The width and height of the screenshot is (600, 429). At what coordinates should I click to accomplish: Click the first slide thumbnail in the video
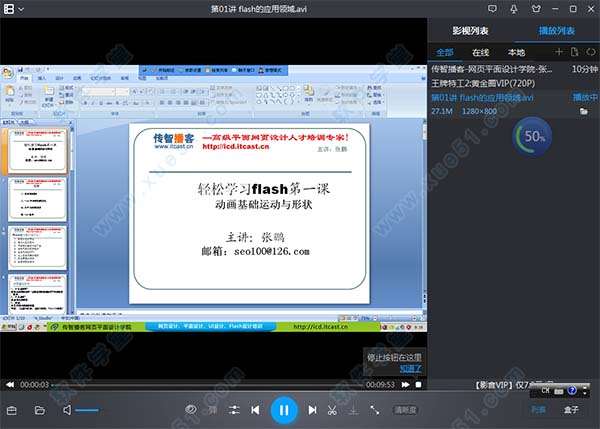(x=38, y=151)
